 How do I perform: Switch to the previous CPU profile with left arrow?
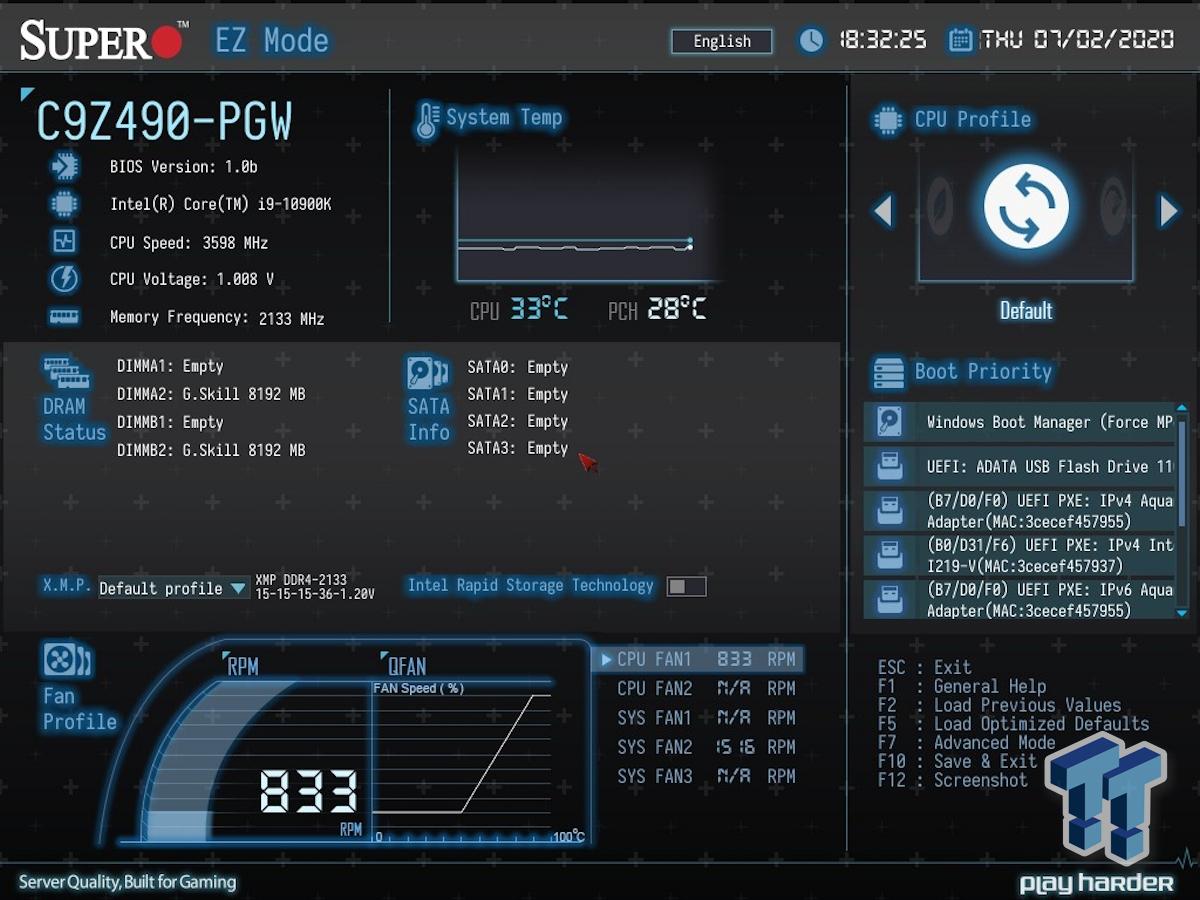tap(882, 211)
